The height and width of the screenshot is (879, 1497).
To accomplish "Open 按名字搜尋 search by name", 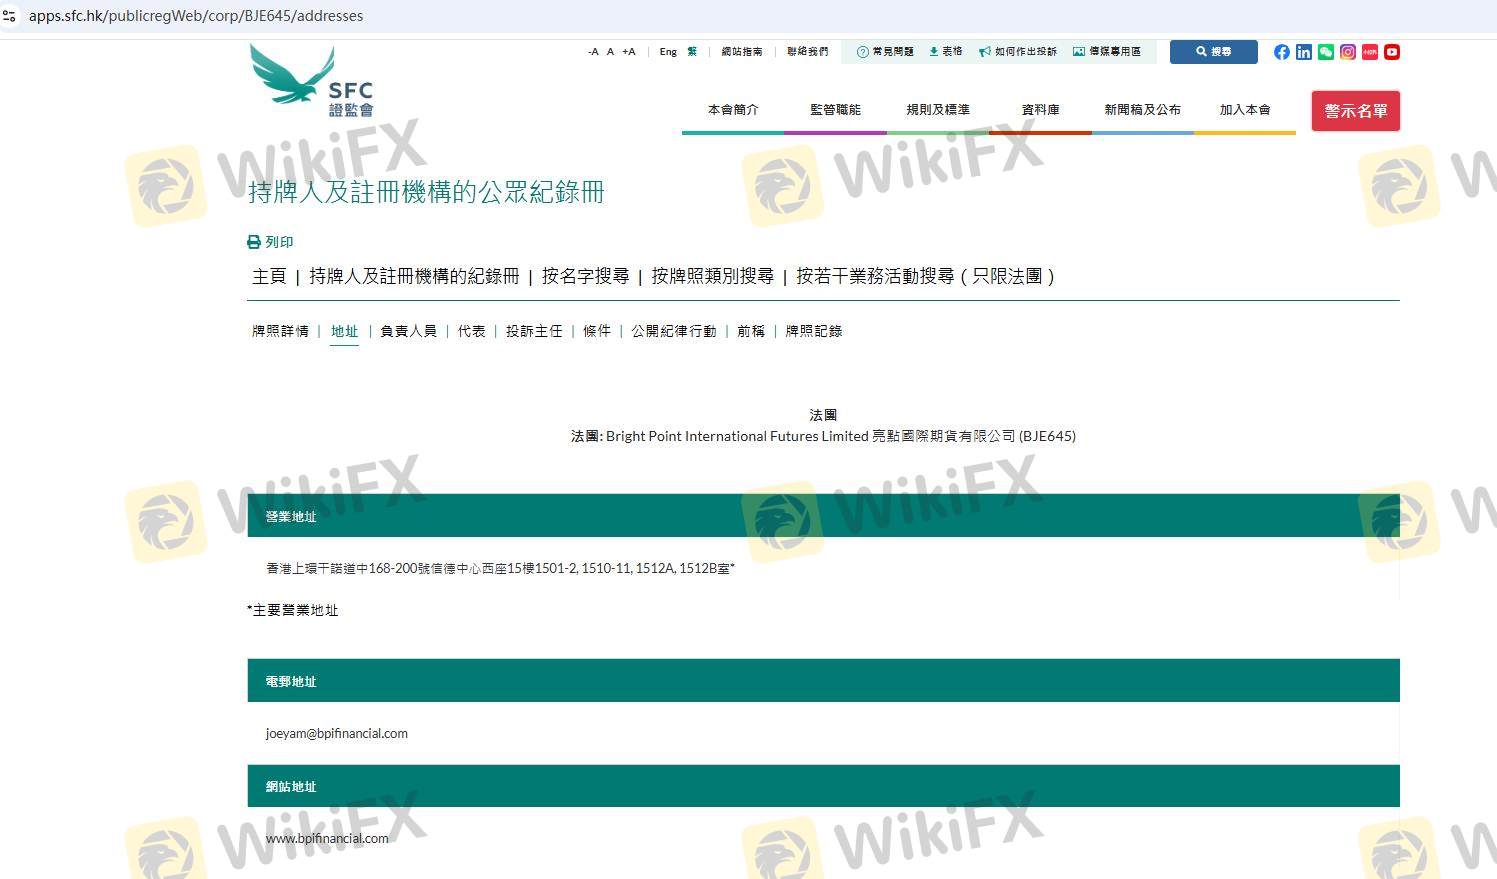I will coord(585,276).
